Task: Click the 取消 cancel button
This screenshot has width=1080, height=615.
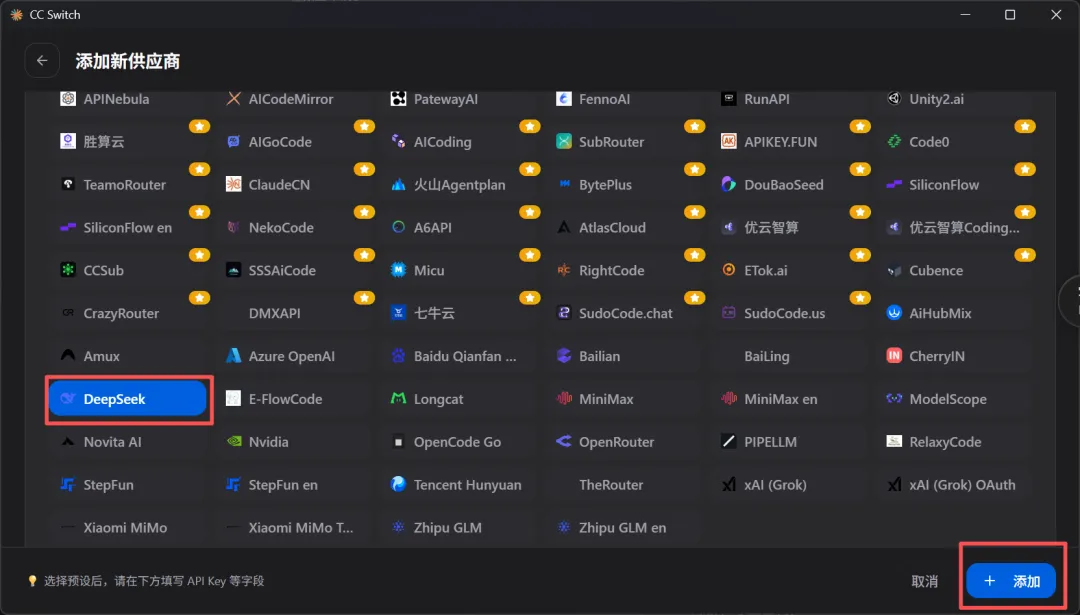Action: pos(924,581)
